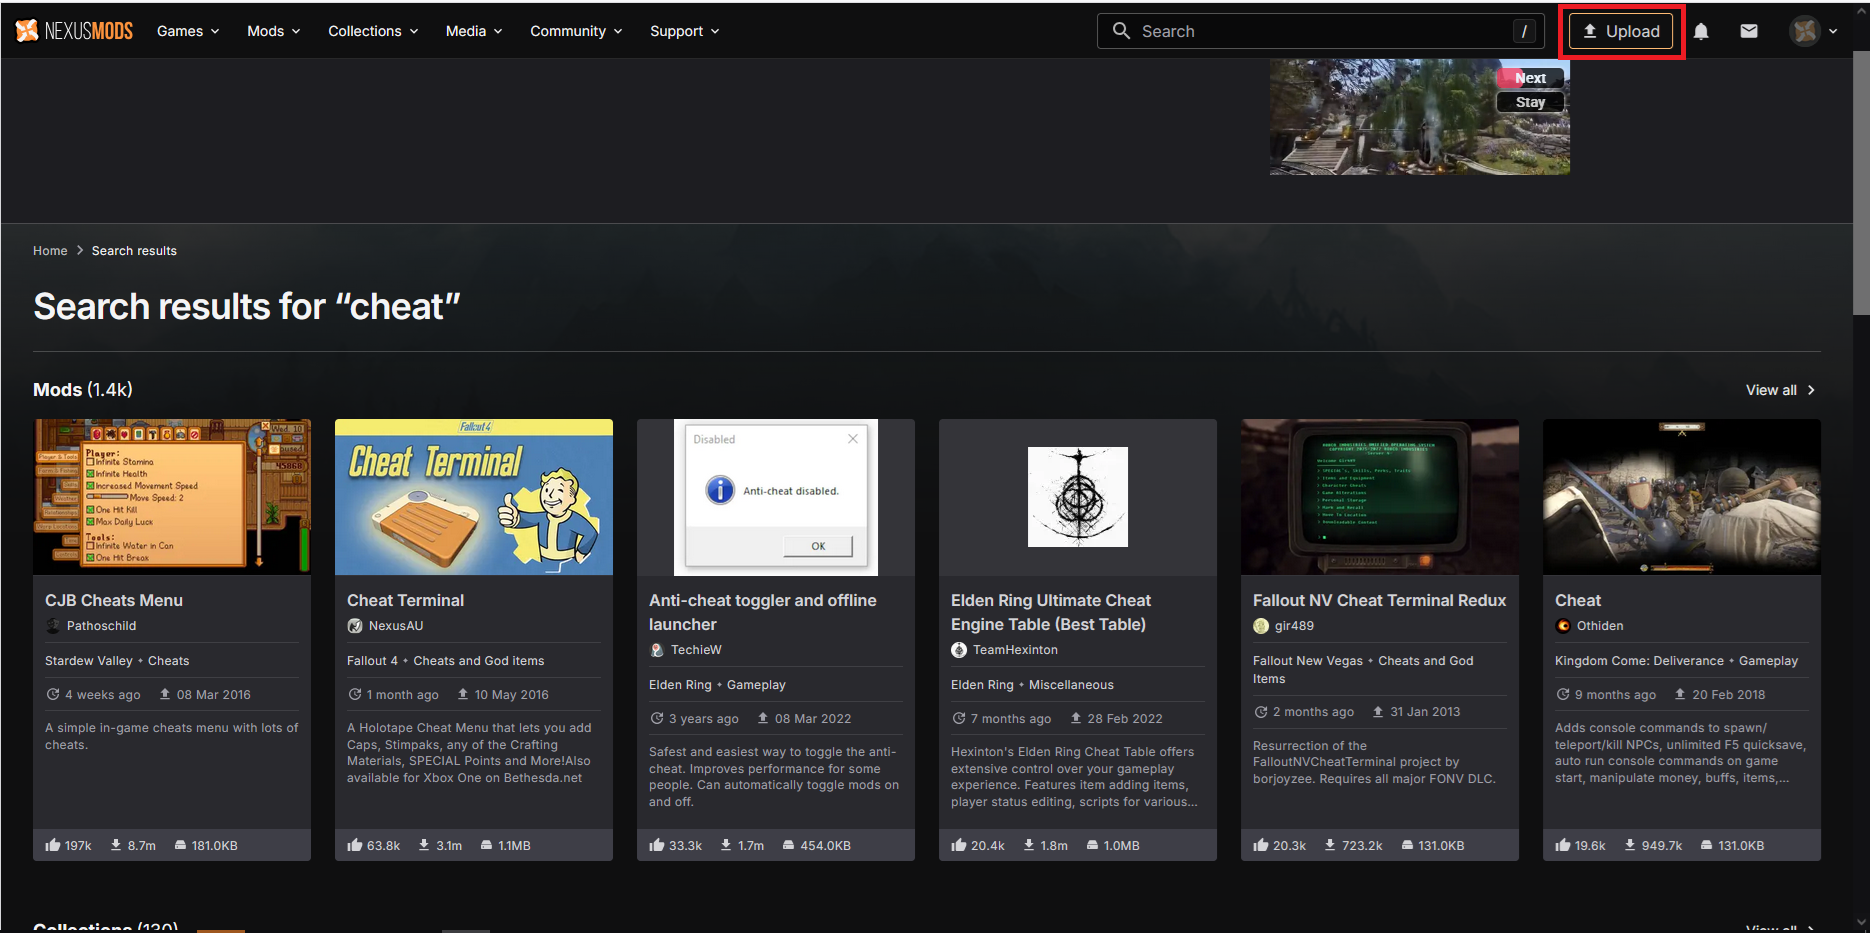This screenshot has width=1870, height=933.
Task: Click into the Search input field
Action: point(1320,31)
